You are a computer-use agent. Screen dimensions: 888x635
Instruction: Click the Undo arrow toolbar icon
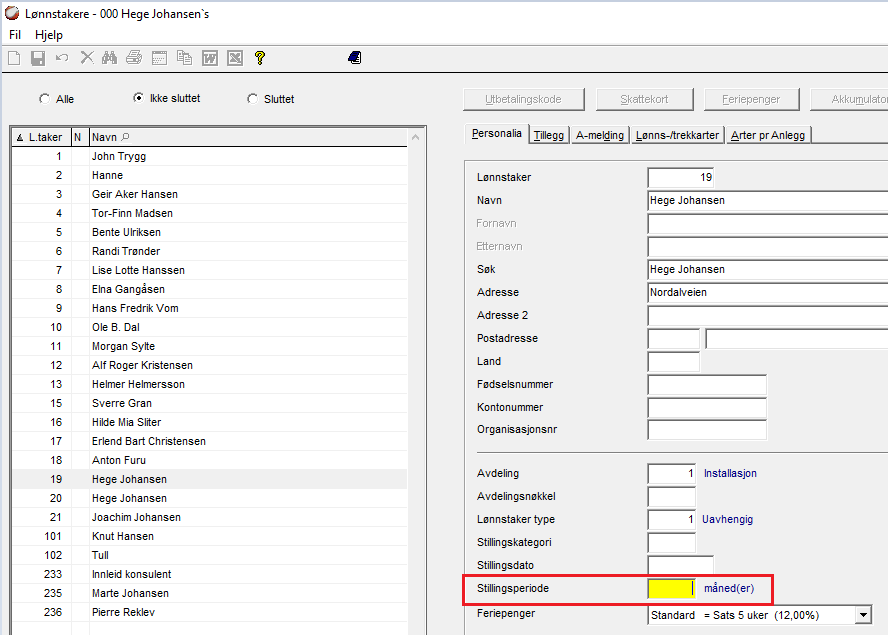[62, 58]
